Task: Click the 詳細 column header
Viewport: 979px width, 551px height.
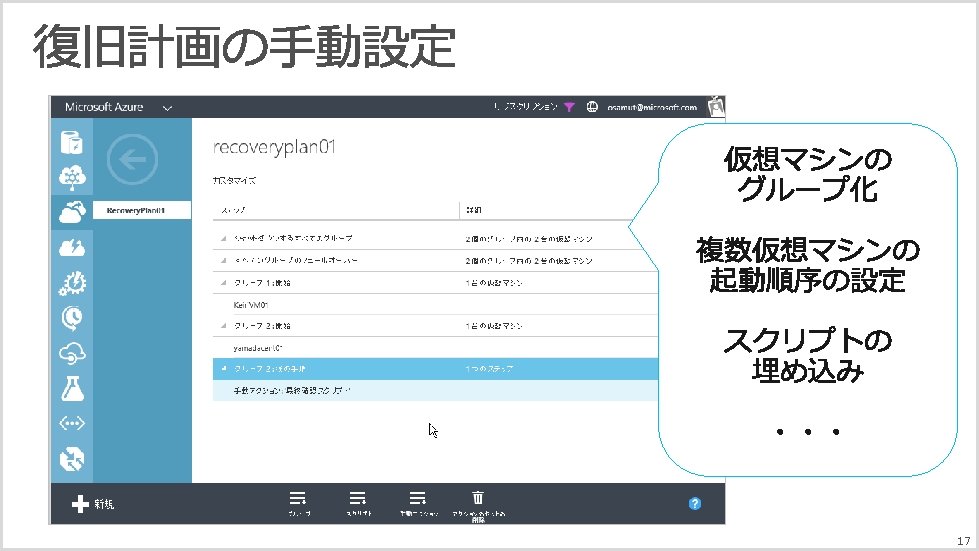Action: pyautogui.click(x=474, y=210)
